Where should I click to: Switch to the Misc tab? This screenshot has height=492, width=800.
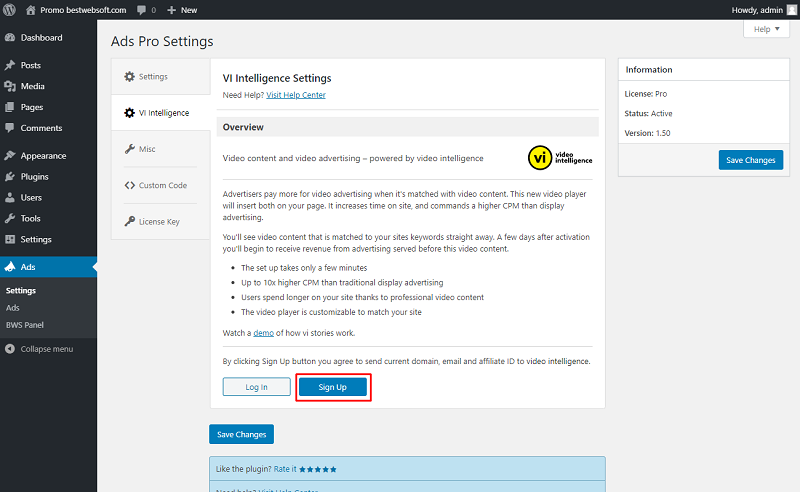click(x=160, y=149)
